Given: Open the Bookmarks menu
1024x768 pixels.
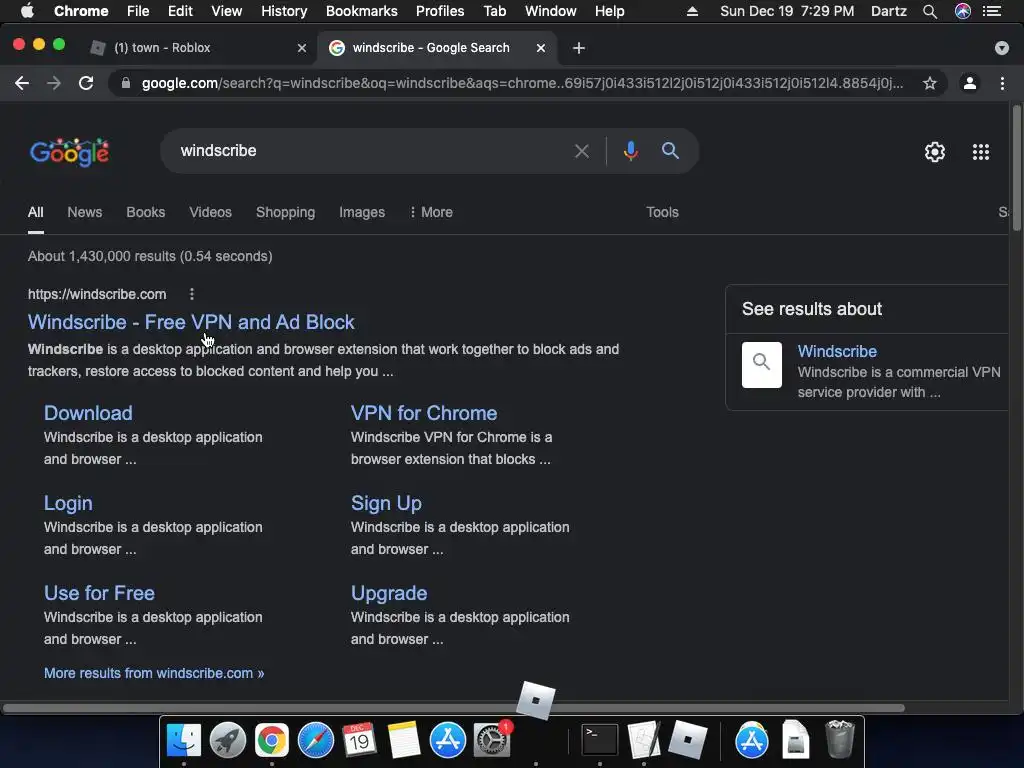Looking at the screenshot, I should click(x=361, y=11).
